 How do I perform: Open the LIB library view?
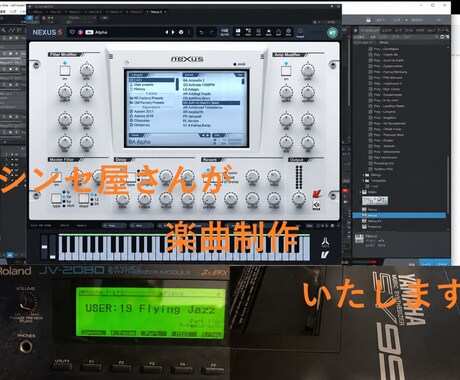(238, 32)
